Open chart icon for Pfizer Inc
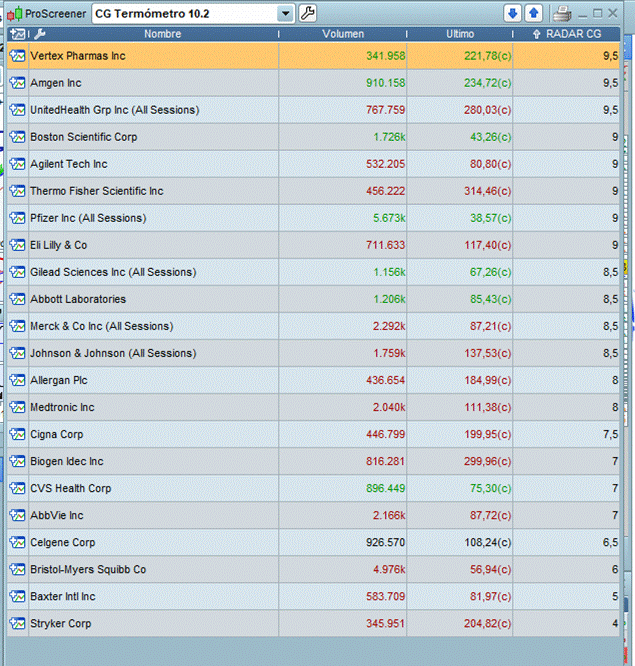The image size is (635, 666). pos(17,218)
